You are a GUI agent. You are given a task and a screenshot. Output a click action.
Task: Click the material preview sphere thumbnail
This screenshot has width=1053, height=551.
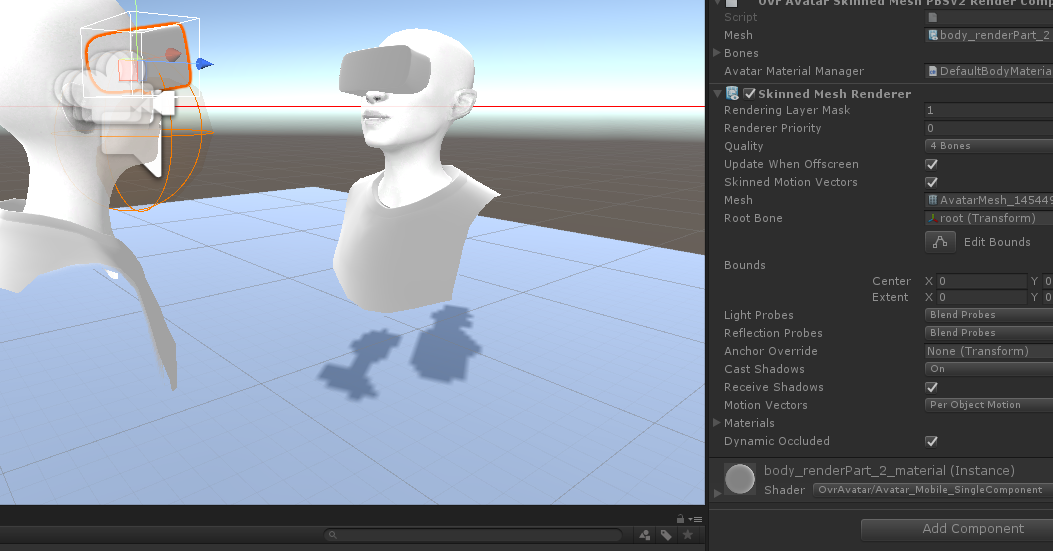tap(740, 479)
